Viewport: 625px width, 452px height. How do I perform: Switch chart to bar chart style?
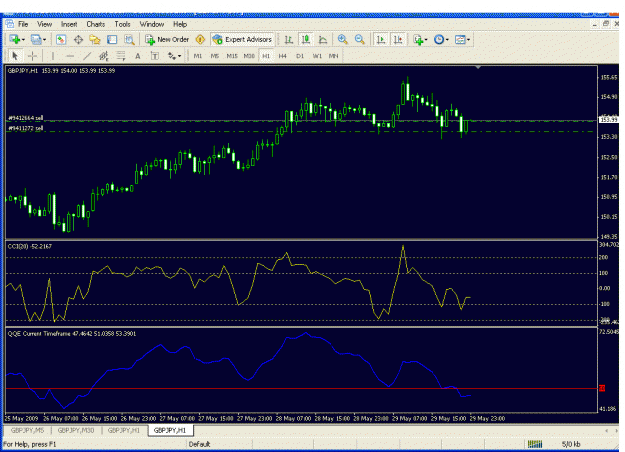289,39
